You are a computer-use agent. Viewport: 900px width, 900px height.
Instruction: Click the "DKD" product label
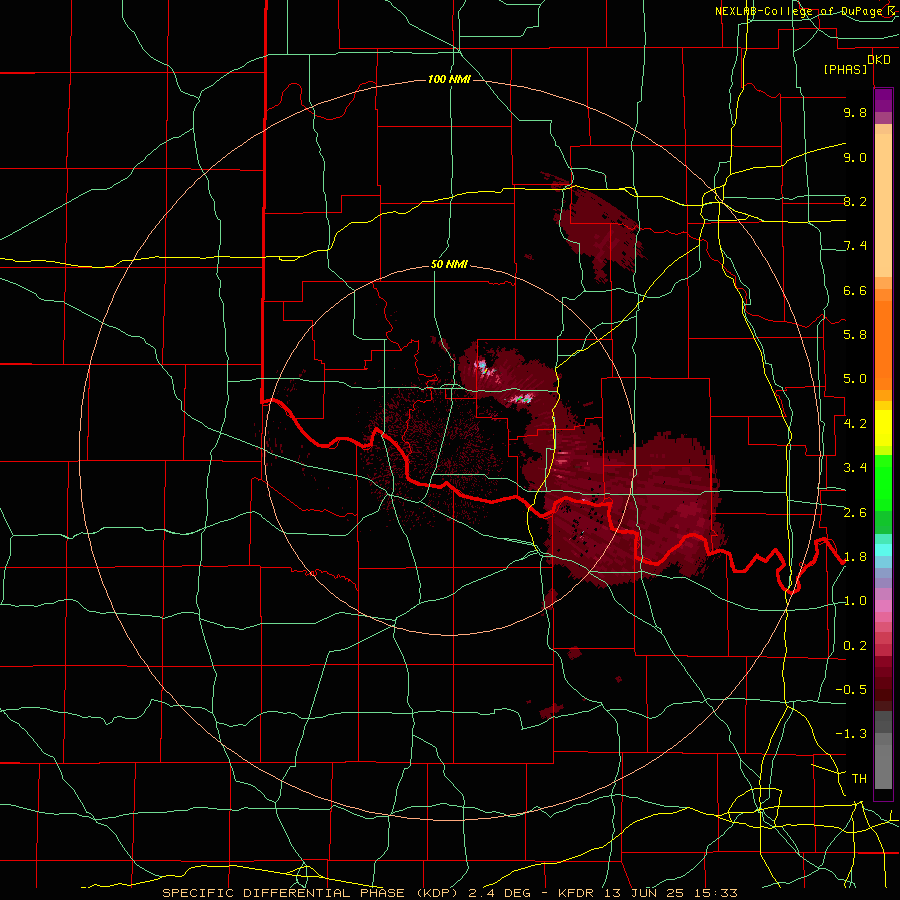(x=879, y=60)
